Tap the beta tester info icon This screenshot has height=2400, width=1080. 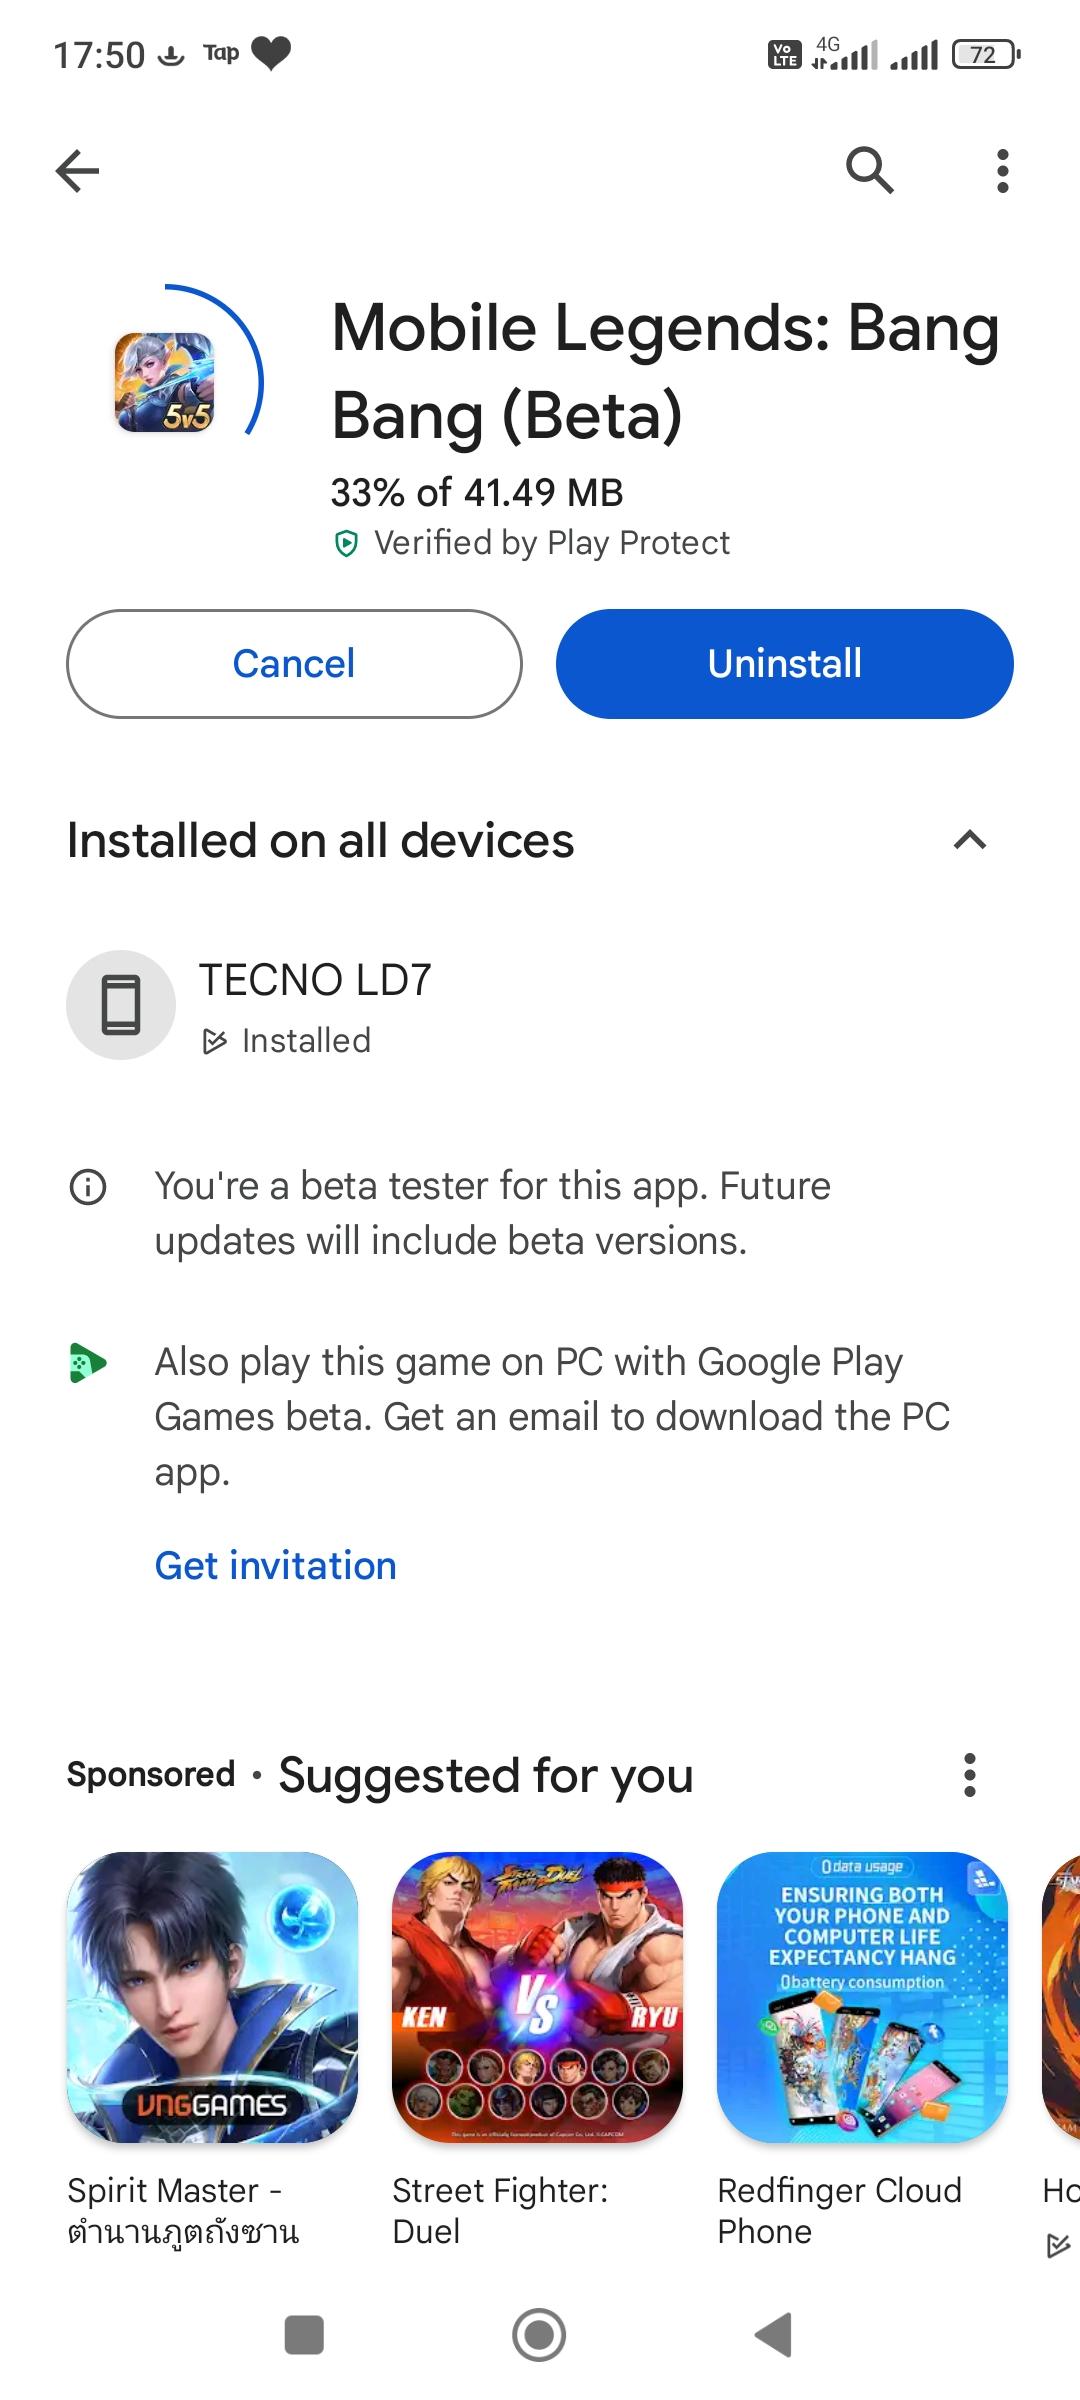(88, 1187)
